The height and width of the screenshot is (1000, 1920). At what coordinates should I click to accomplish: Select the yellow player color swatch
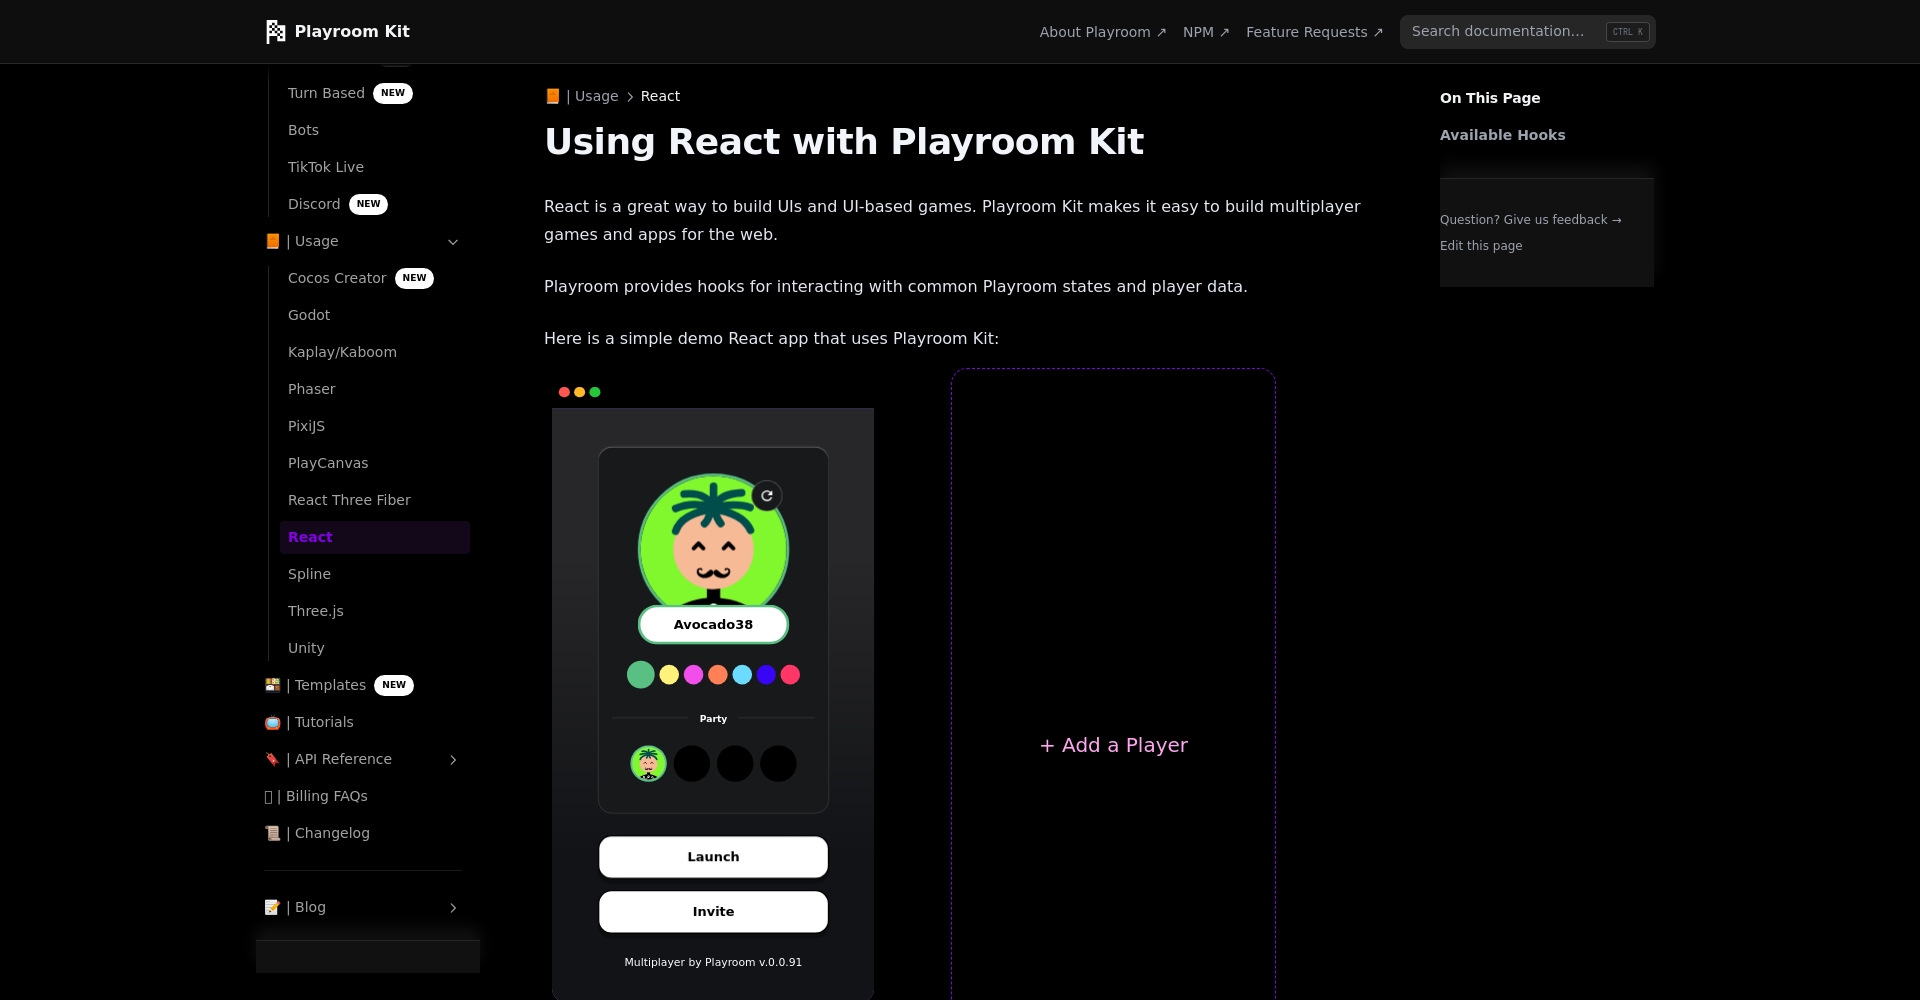(x=668, y=674)
